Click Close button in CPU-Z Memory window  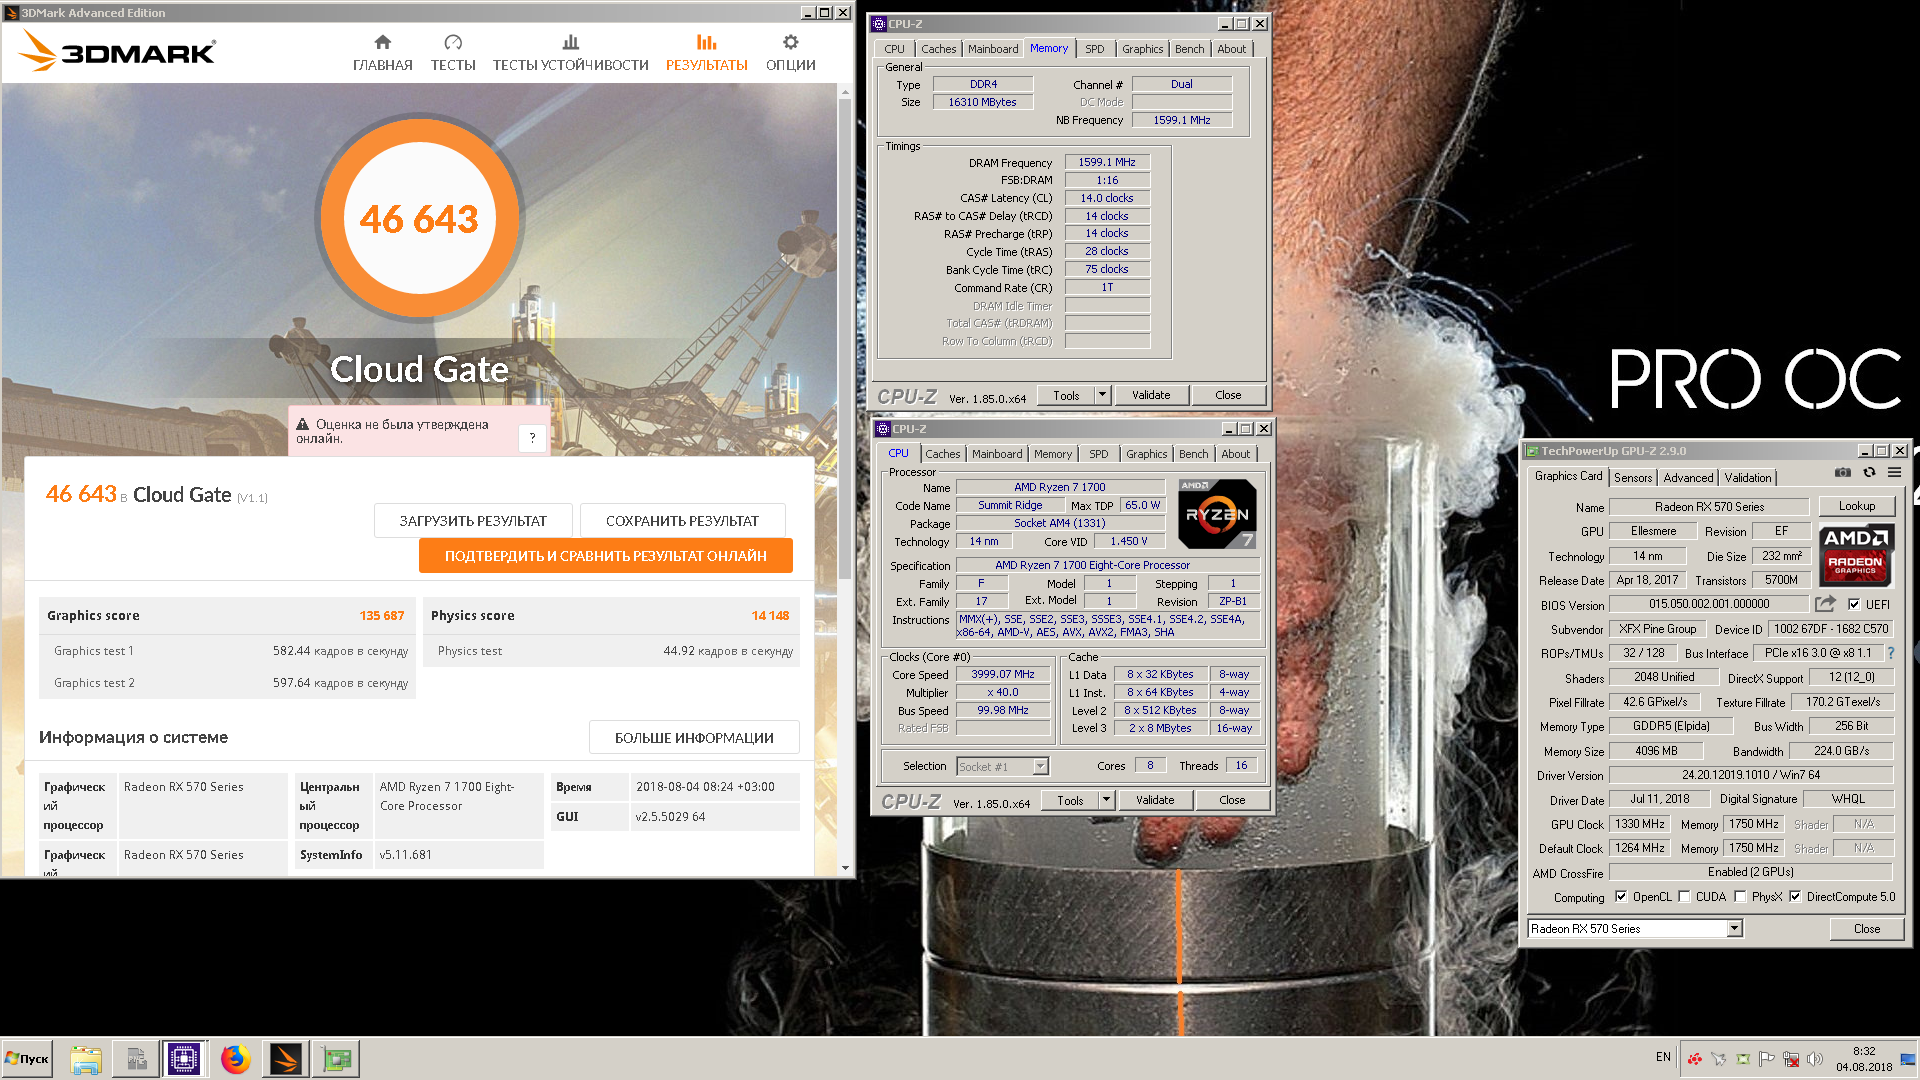click(1228, 395)
